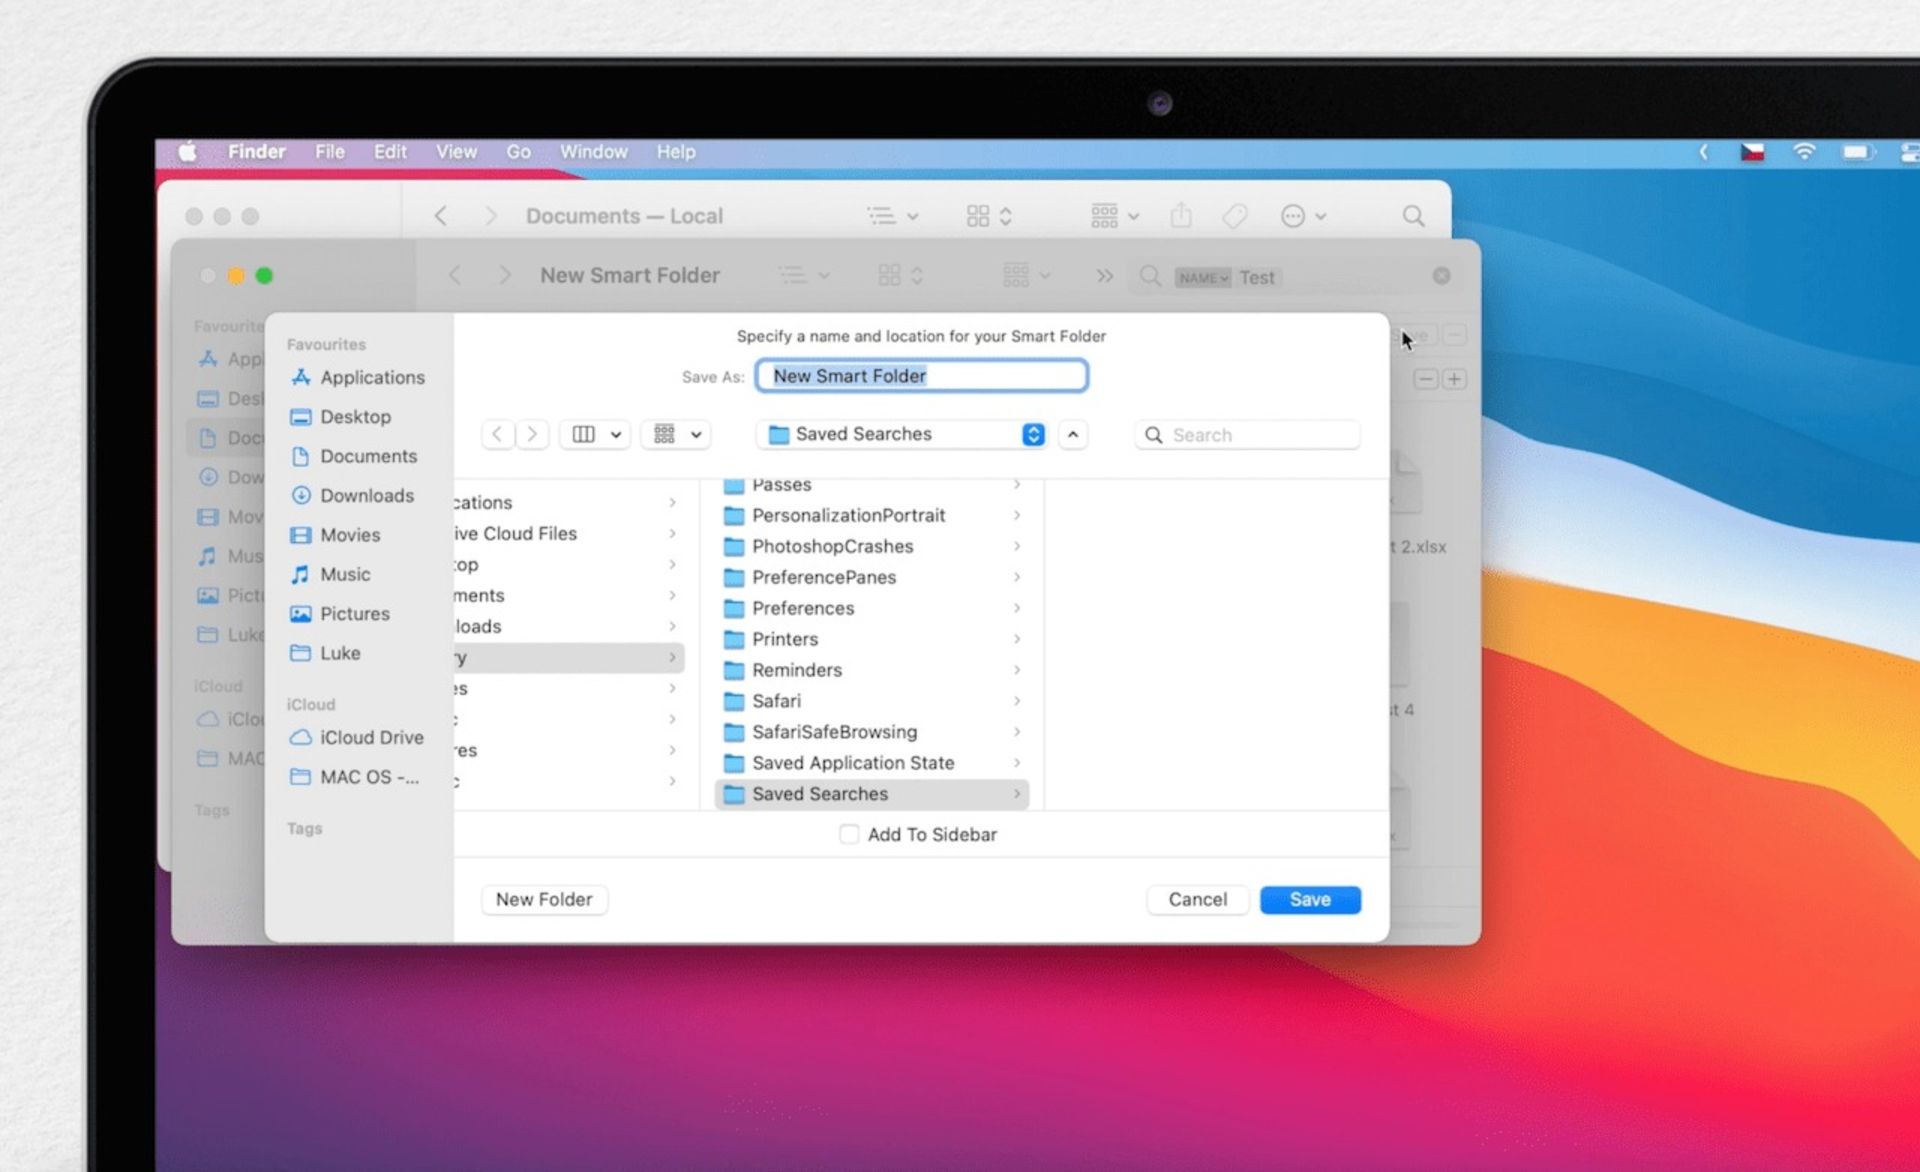Click the magnifier icon in Documents window

pos(1413,216)
